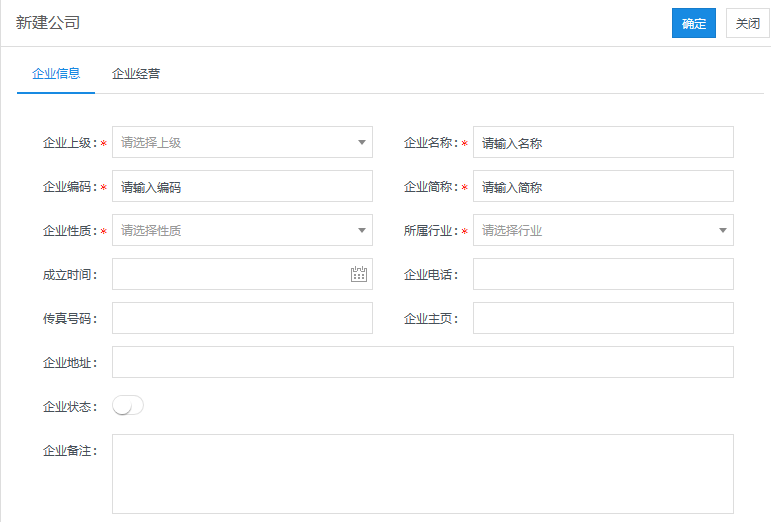Focus the 企业电话 input box
Image resolution: width=771 pixels, height=522 pixels.
pyautogui.click(x=603, y=274)
